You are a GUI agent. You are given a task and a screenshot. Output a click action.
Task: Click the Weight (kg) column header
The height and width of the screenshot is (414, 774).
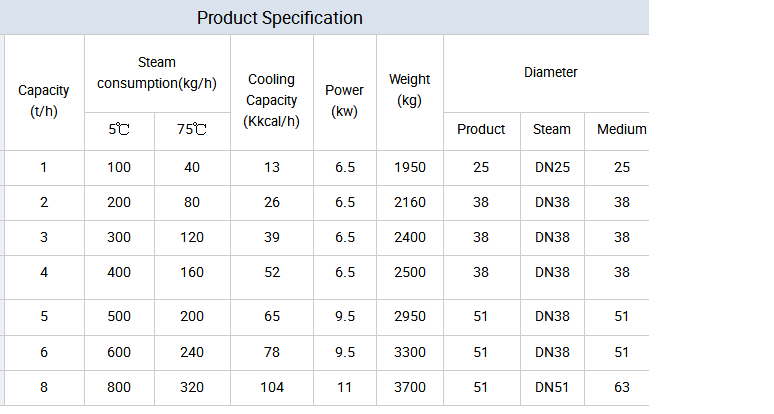point(410,90)
